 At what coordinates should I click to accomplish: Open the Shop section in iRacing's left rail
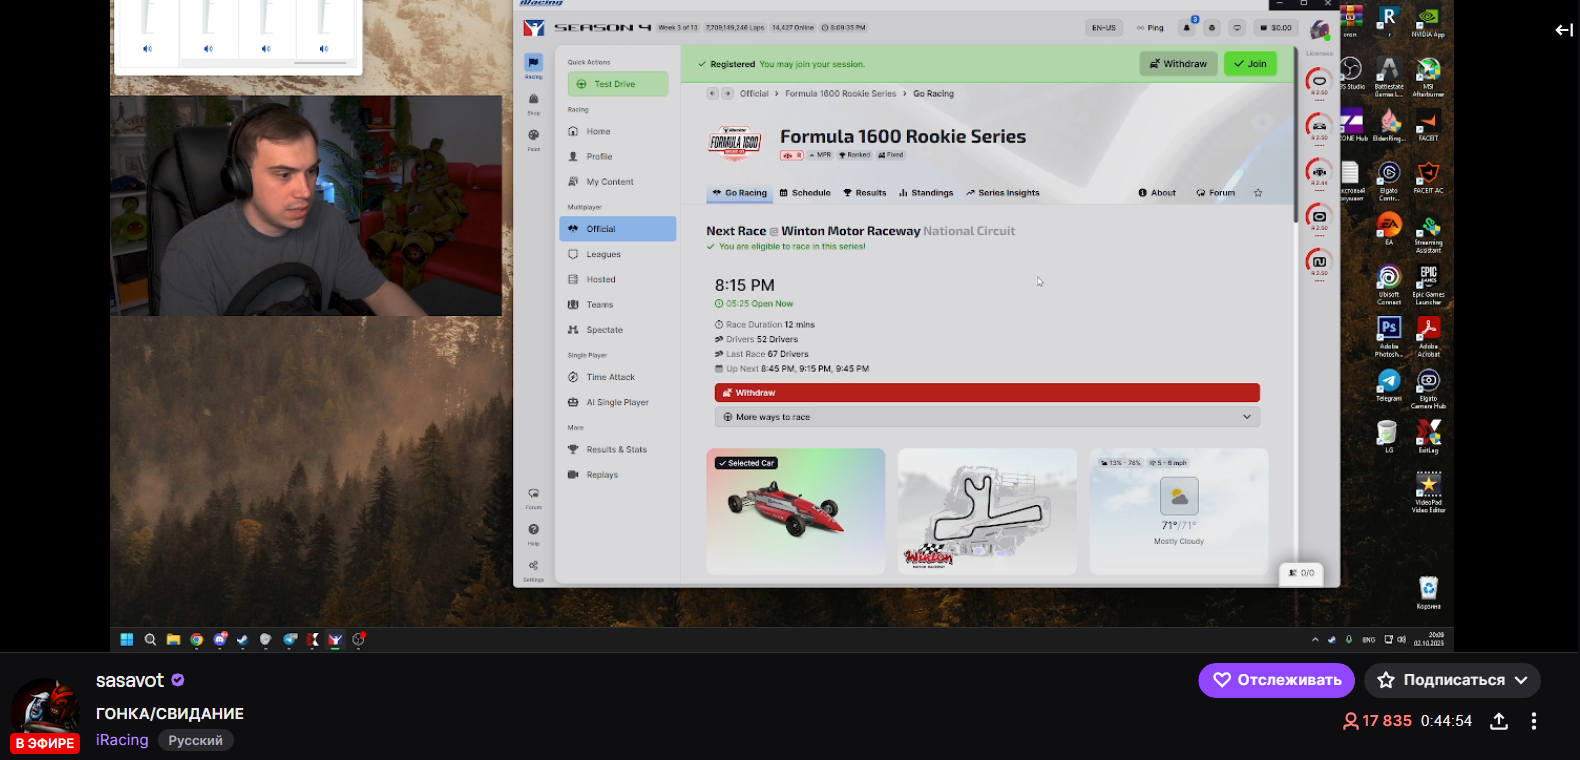534,103
